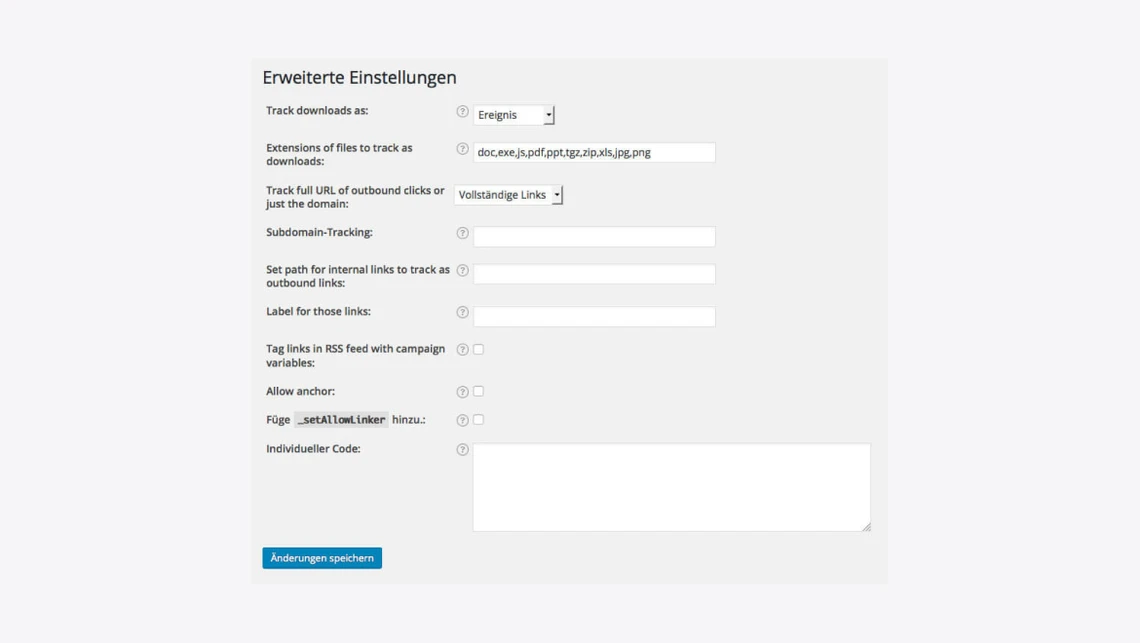Focus the Subdomain-Tracking input field
The height and width of the screenshot is (643, 1140).
click(594, 237)
